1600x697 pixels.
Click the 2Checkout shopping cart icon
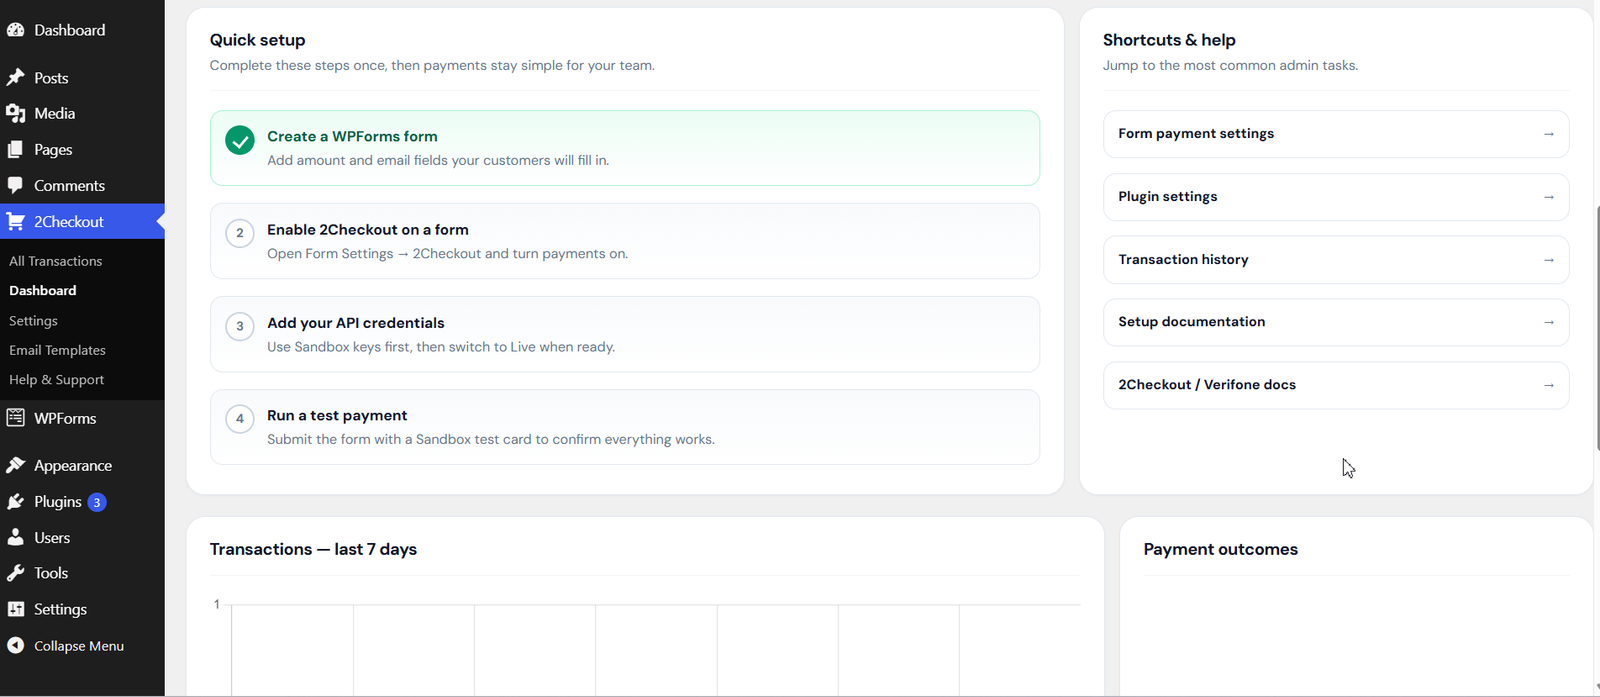(x=15, y=222)
